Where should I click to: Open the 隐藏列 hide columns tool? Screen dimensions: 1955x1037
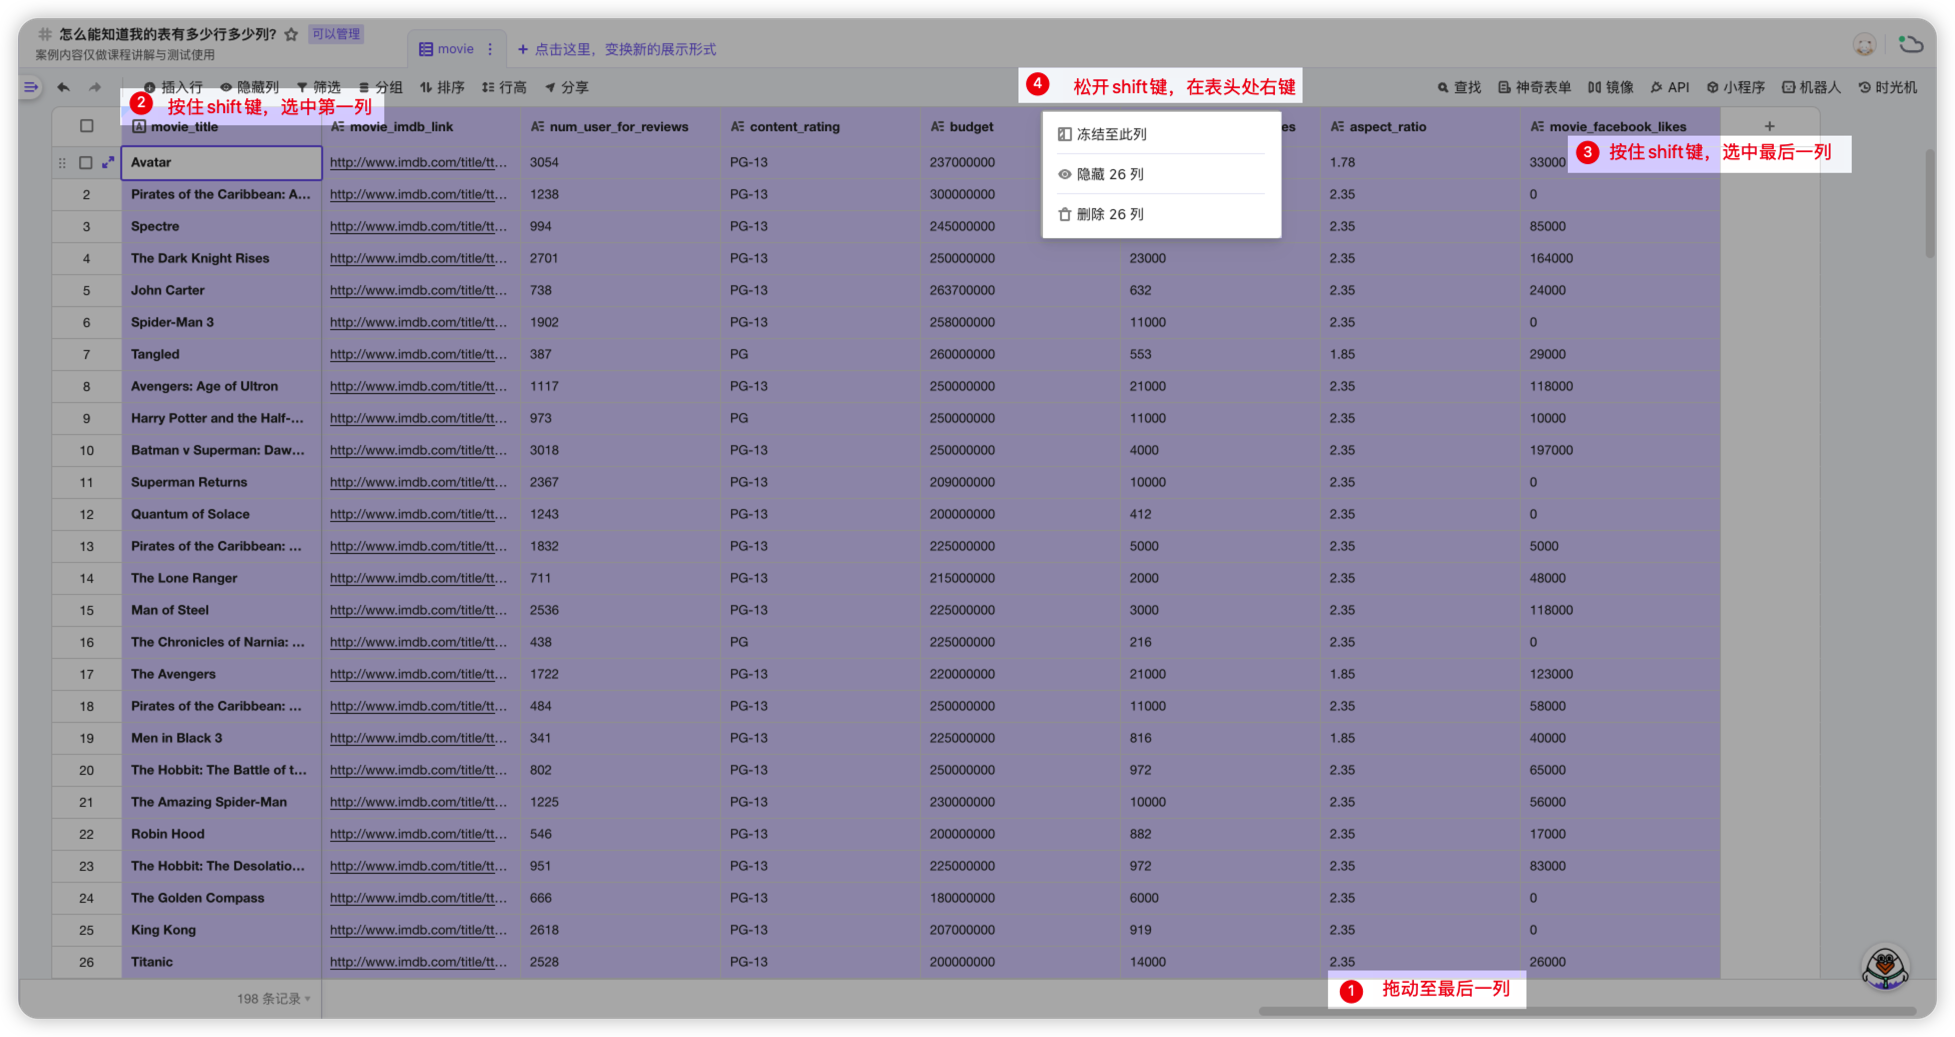click(x=249, y=87)
